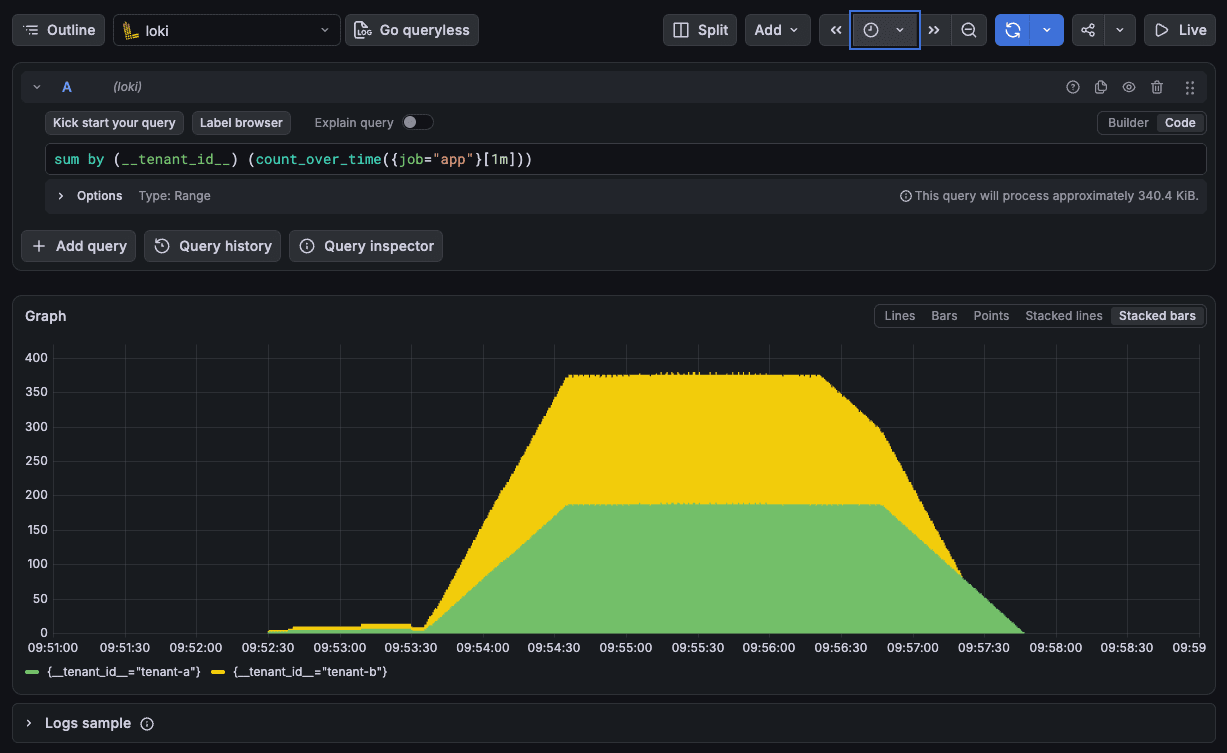1227x753 pixels.
Task: Open the loki datasource picker
Action: coord(227,30)
